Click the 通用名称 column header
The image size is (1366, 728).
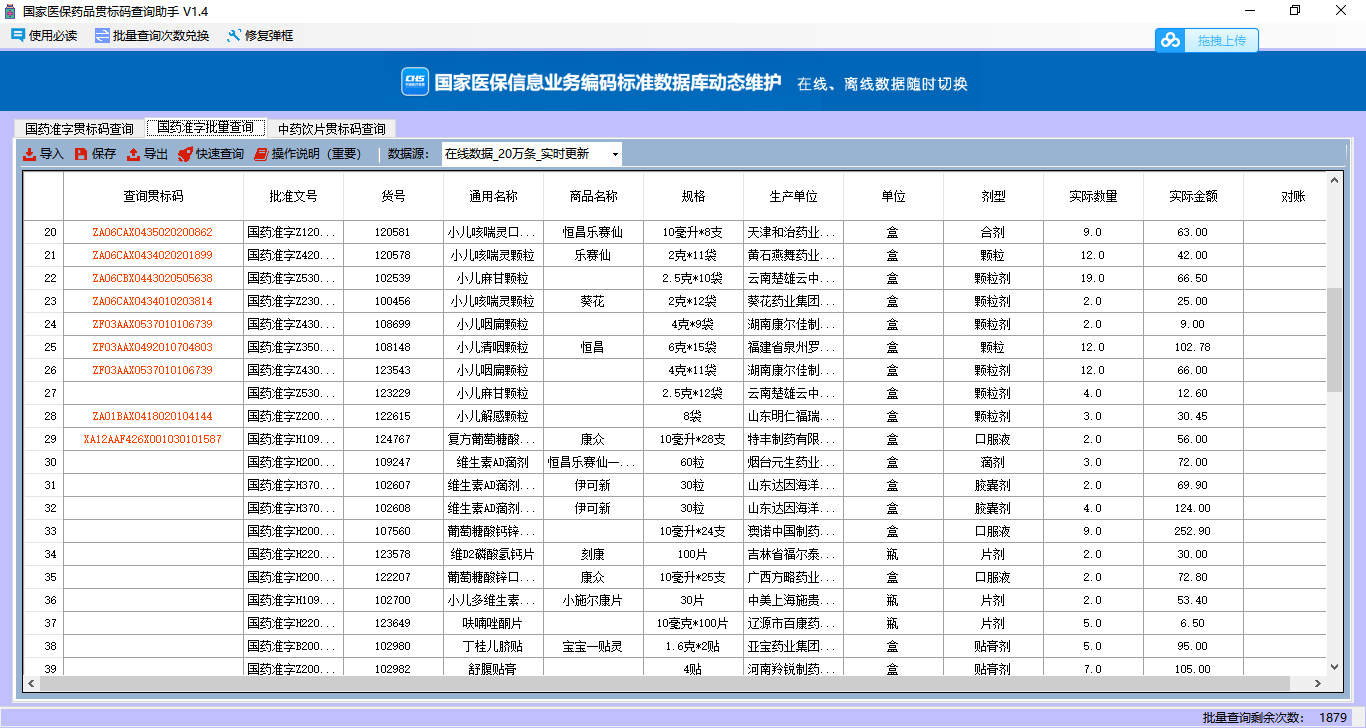[x=493, y=197]
